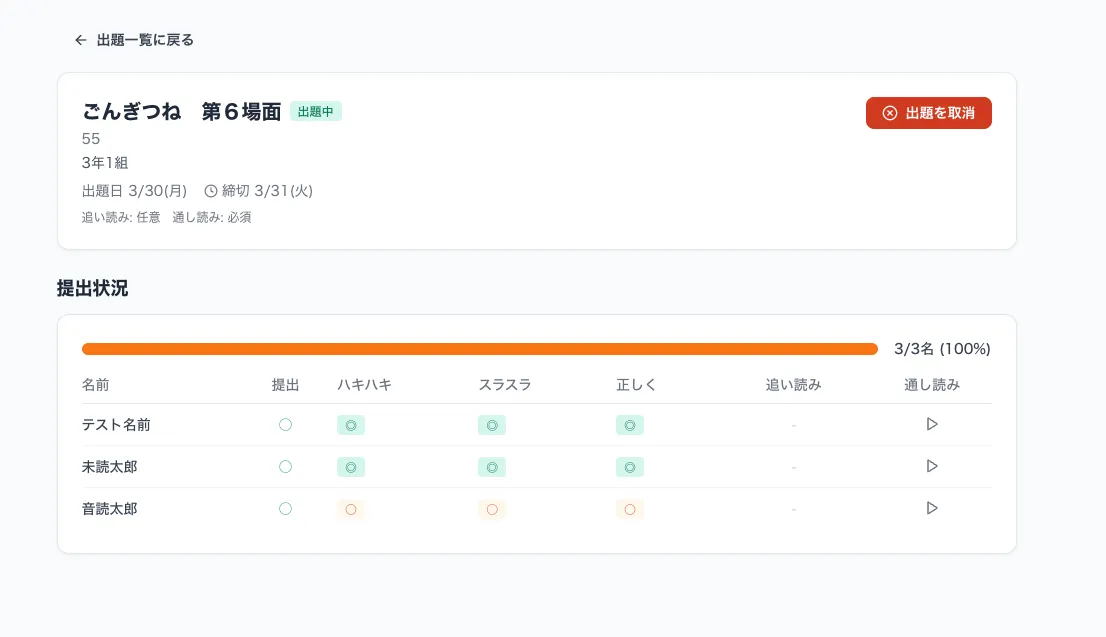1106x637 pixels.
Task: Click orange スラスラ badge for 音読太郎
Action: [x=492, y=509]
